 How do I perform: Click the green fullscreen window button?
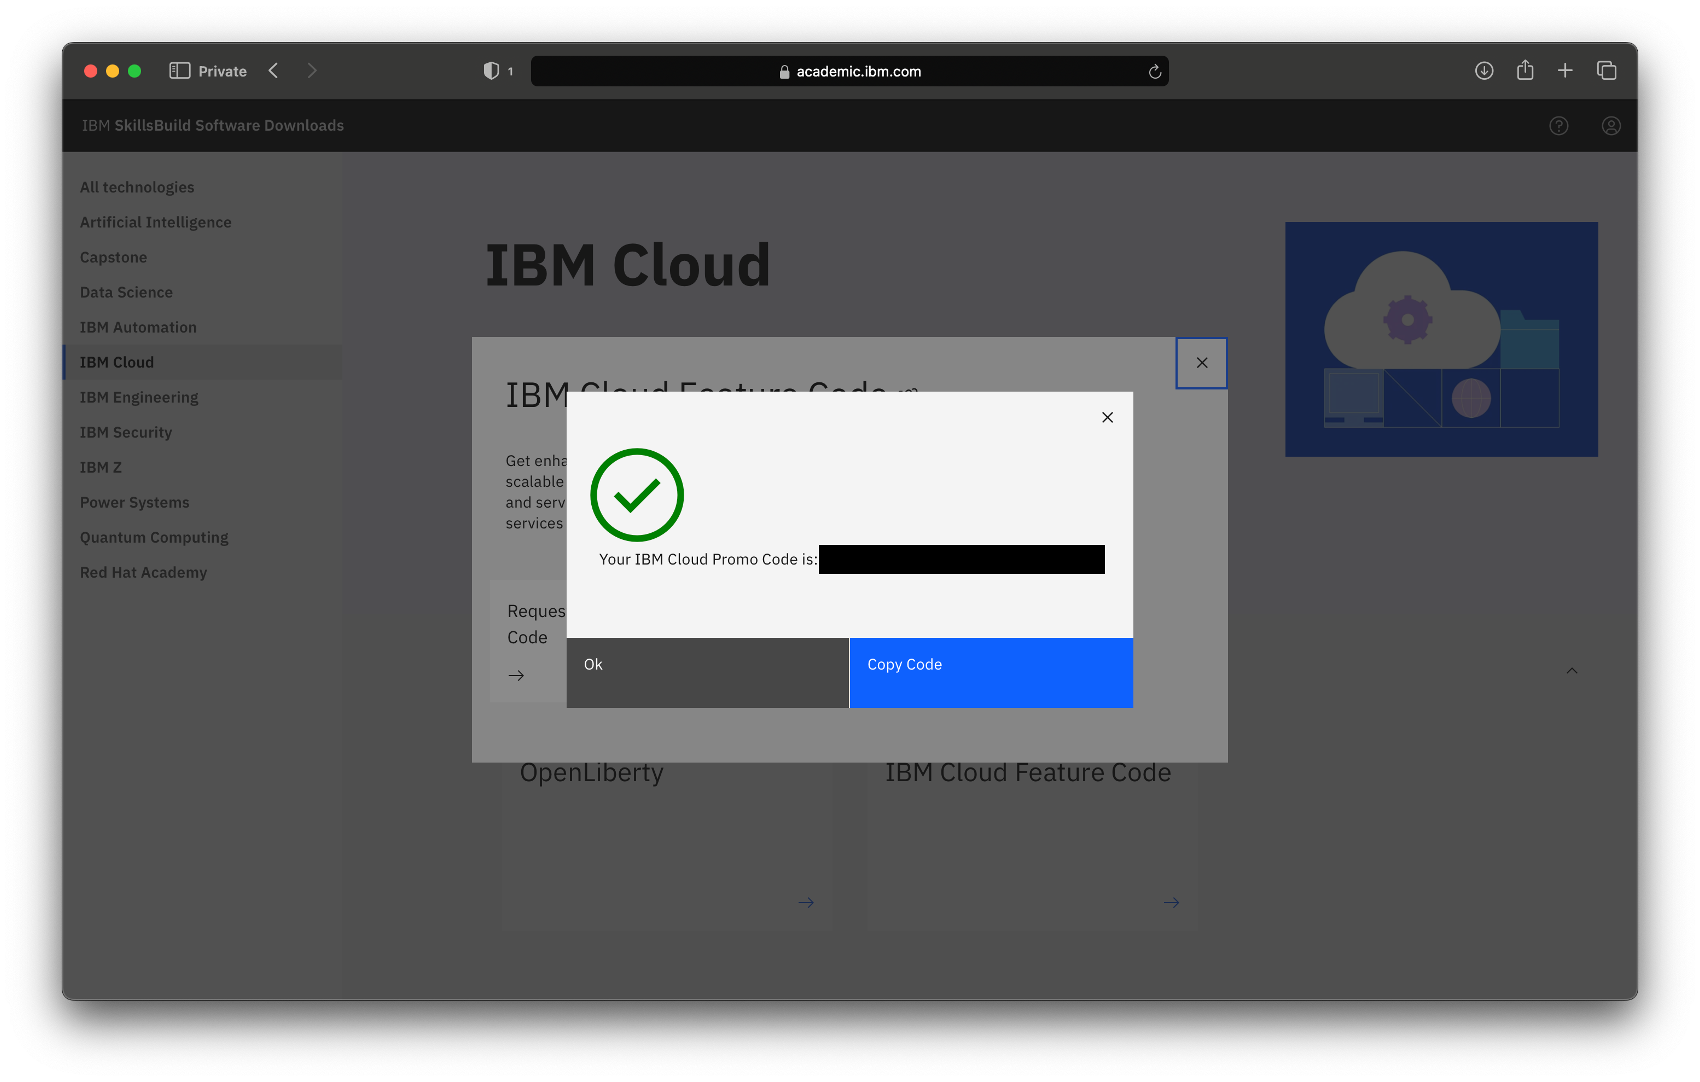pyautogui.click(x=134, y=71)
